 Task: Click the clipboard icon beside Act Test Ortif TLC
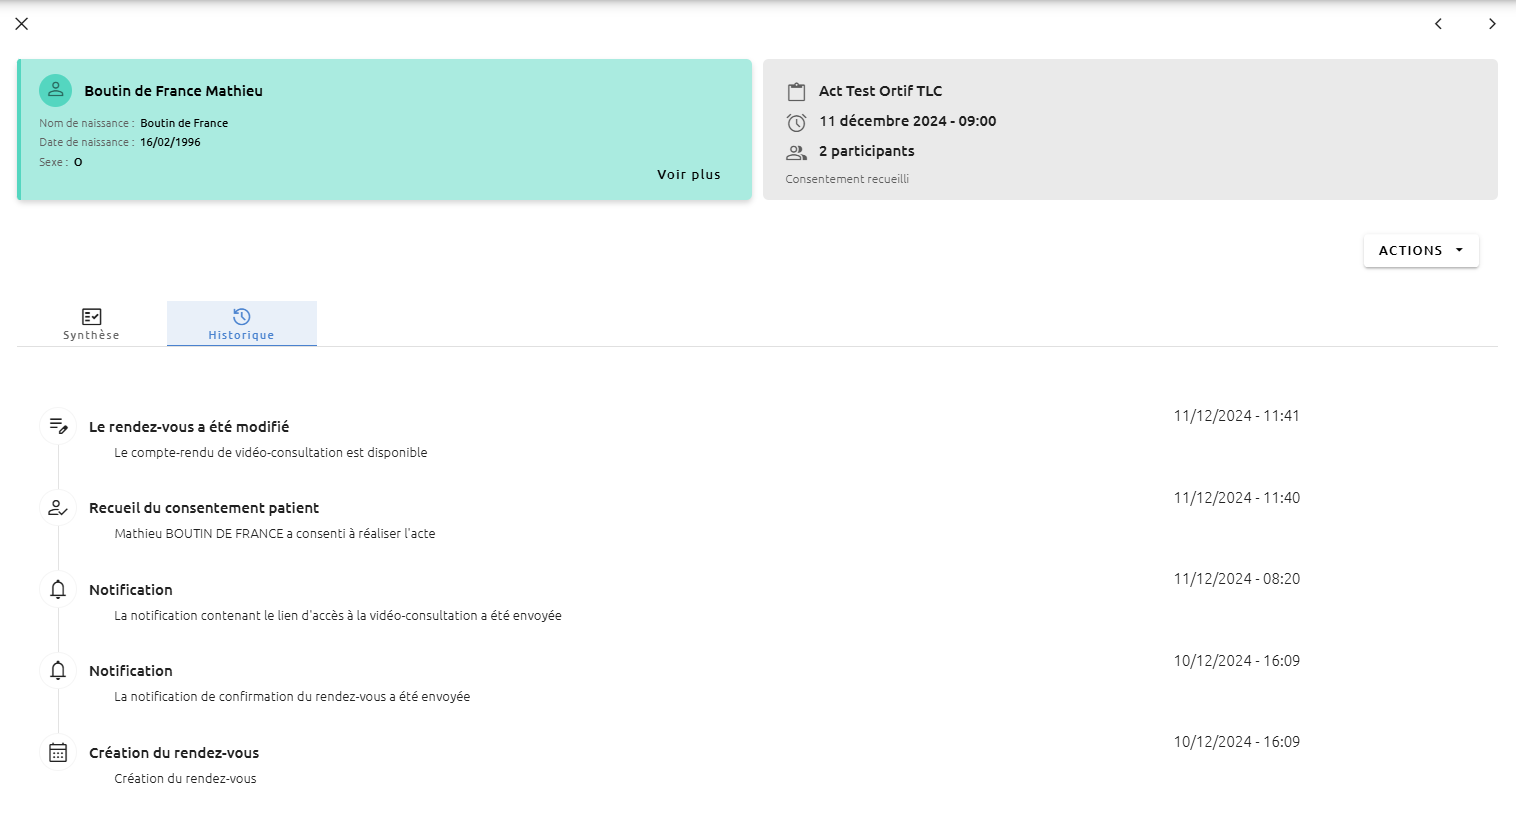[x=796, y=92]
